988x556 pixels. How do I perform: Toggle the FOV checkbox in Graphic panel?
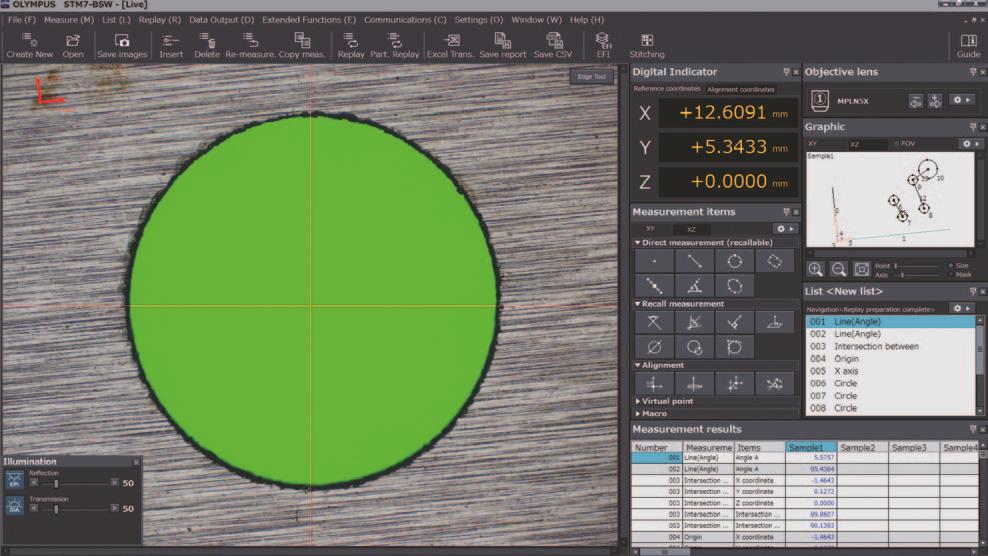click(x=897, y=144)
